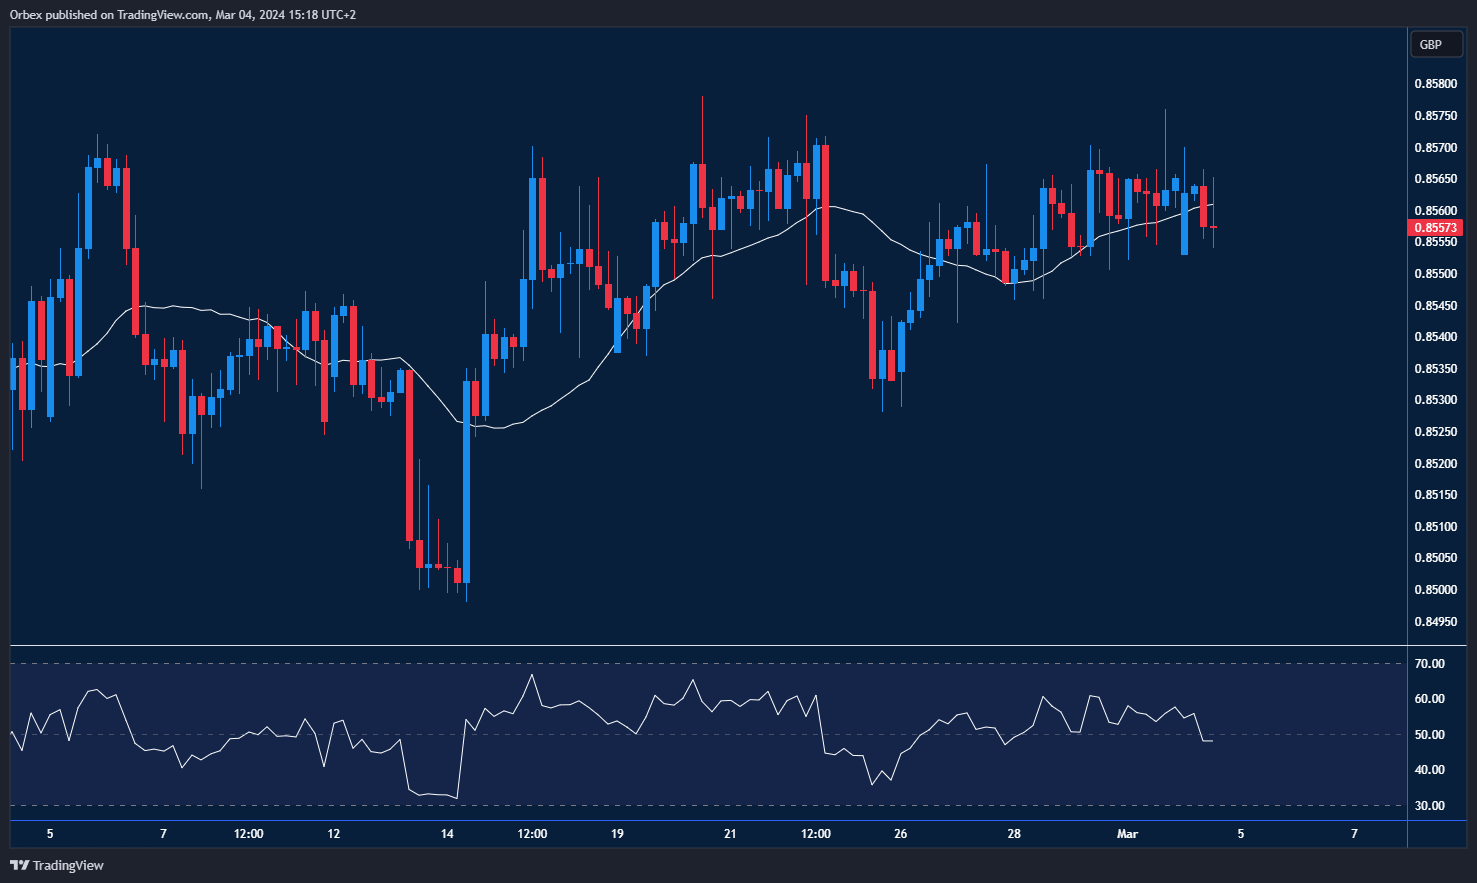Image resolution: width=1477 pixels, height=883 pixels.
Task: Select the Mar label on time axis
Action: click(1127, 834)
